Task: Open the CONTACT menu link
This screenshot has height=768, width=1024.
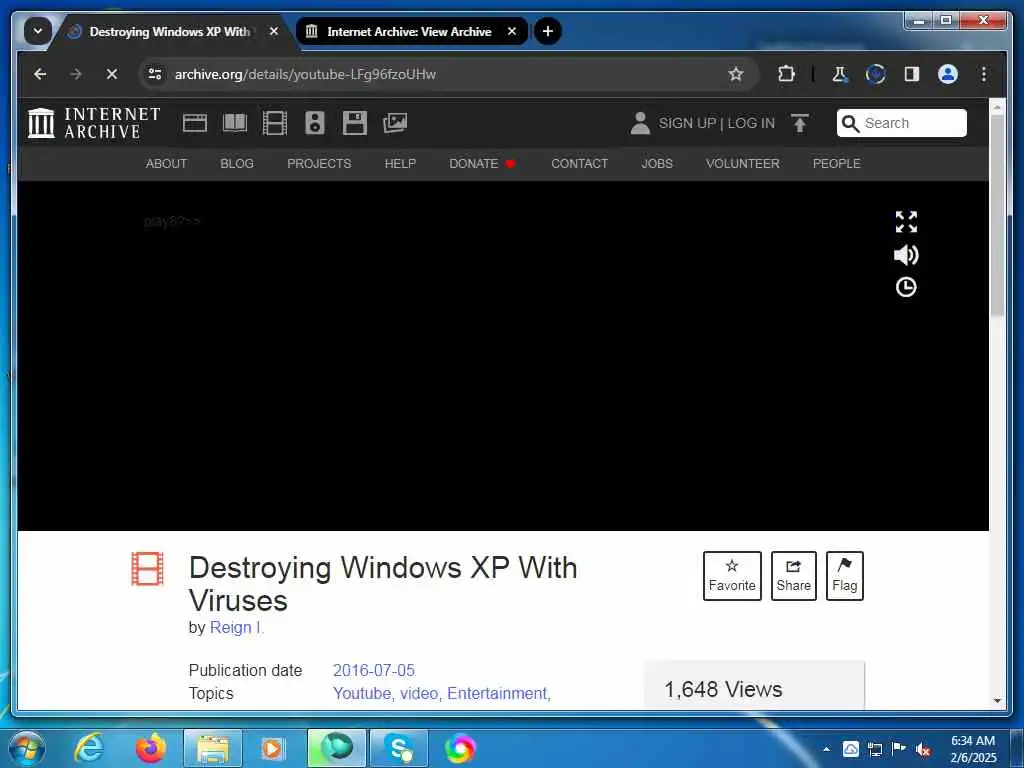Action: (x=579, y=163)
